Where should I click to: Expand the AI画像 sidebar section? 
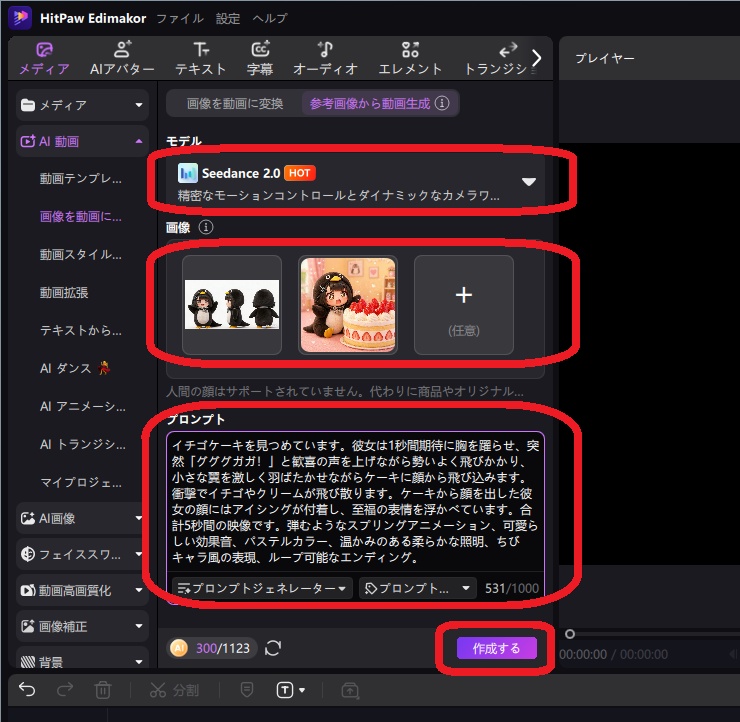82,519
